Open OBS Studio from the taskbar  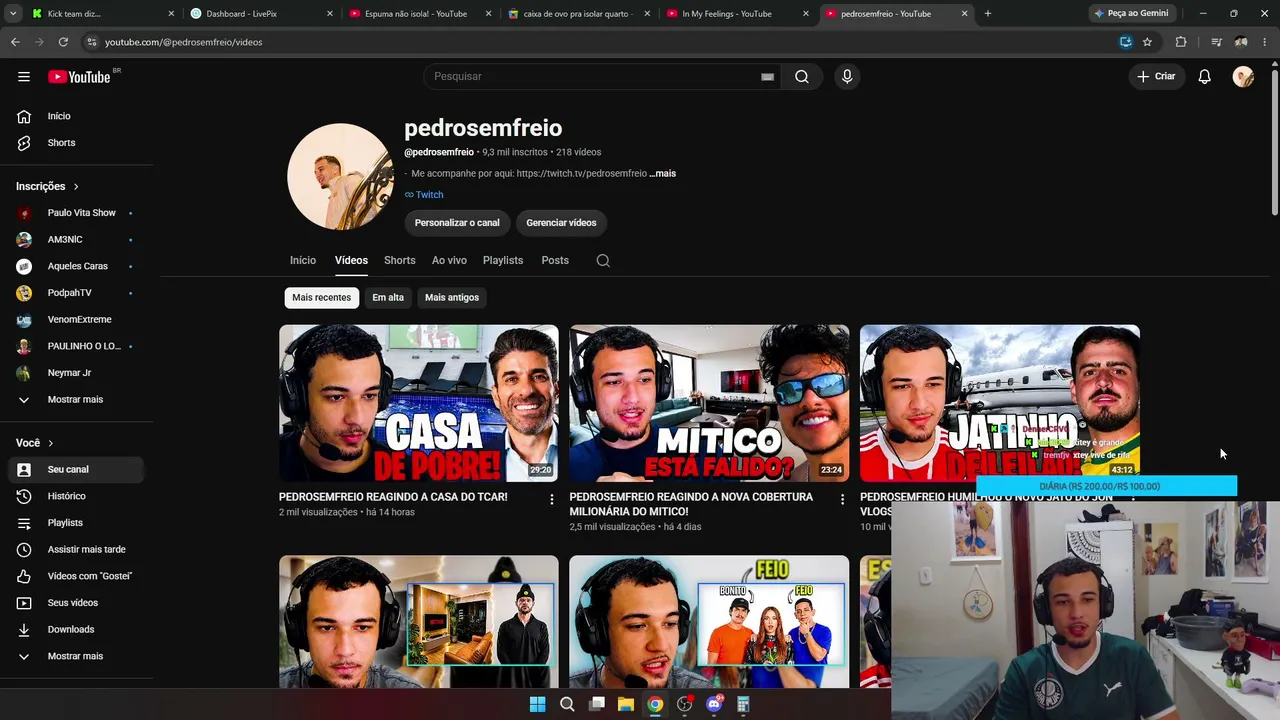click(684, 704)
